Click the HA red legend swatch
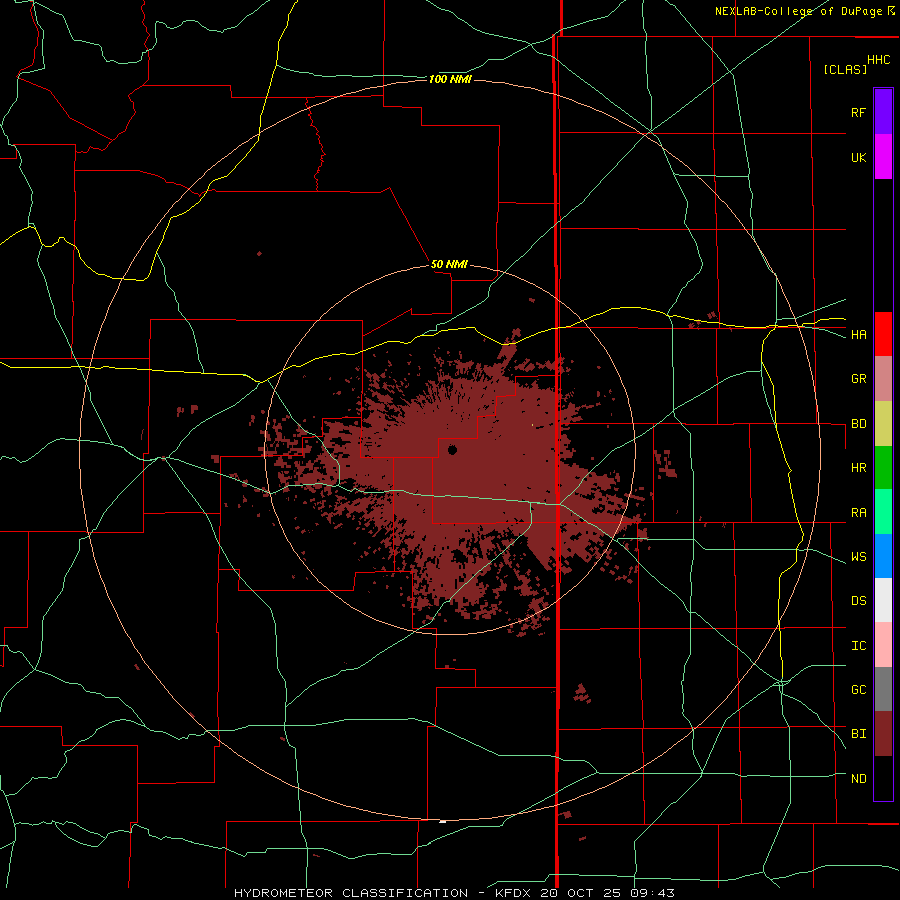Screen dimensions: 900x900 883,334
